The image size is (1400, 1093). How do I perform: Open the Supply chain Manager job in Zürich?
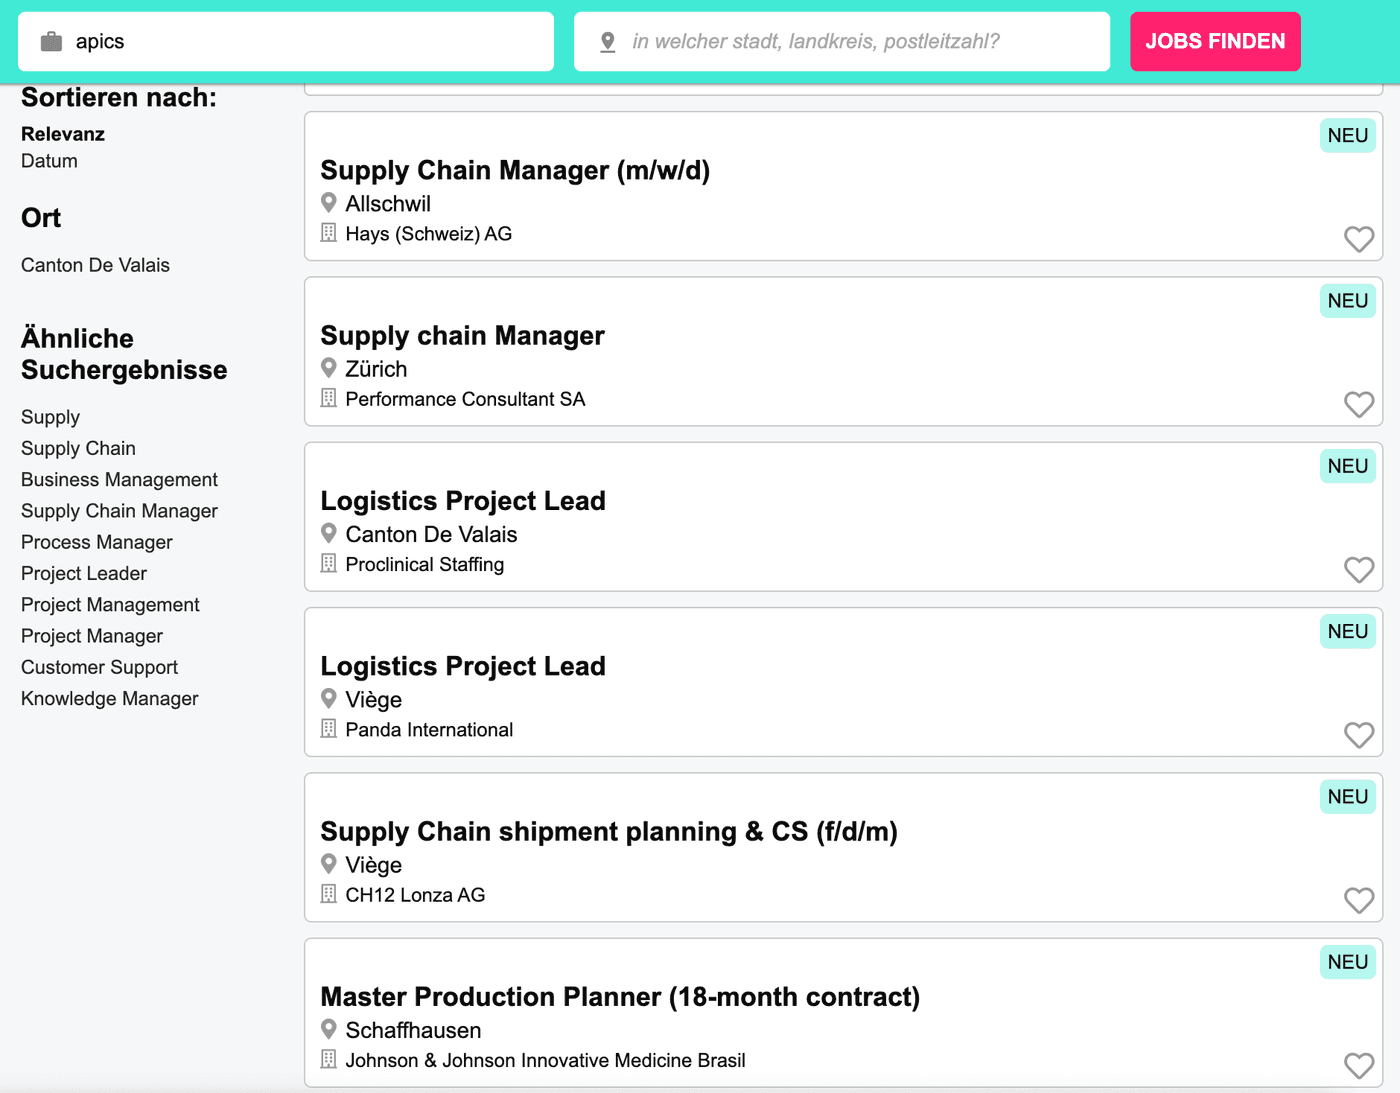(x=462, y=336)
